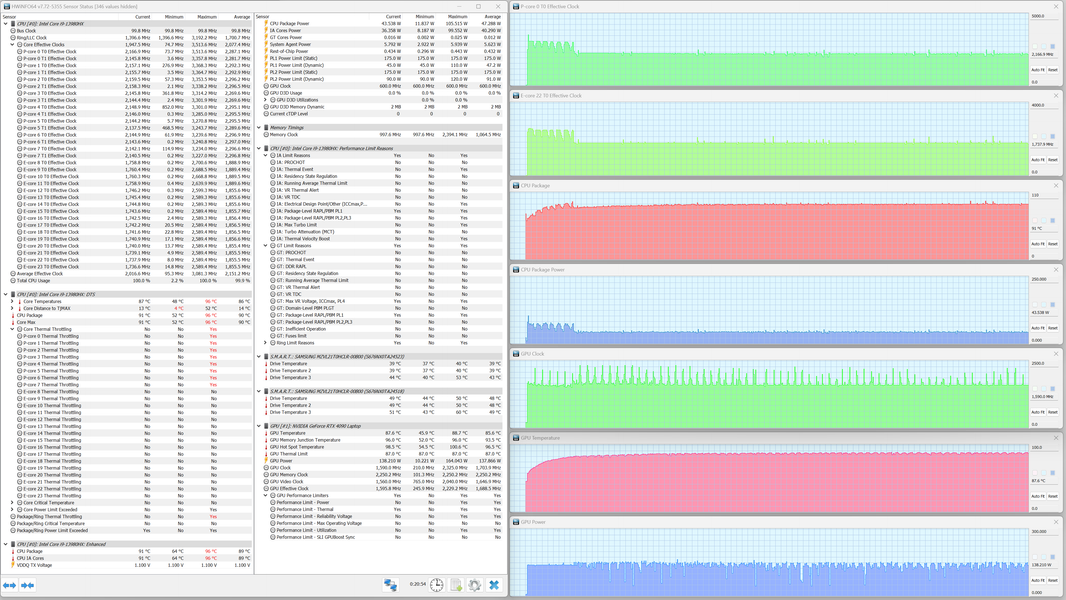This screenshot has width=1066, height=600.
Task: Click Reset in P-core 0 T0 graph
Action: click(x=1052, y=70)
